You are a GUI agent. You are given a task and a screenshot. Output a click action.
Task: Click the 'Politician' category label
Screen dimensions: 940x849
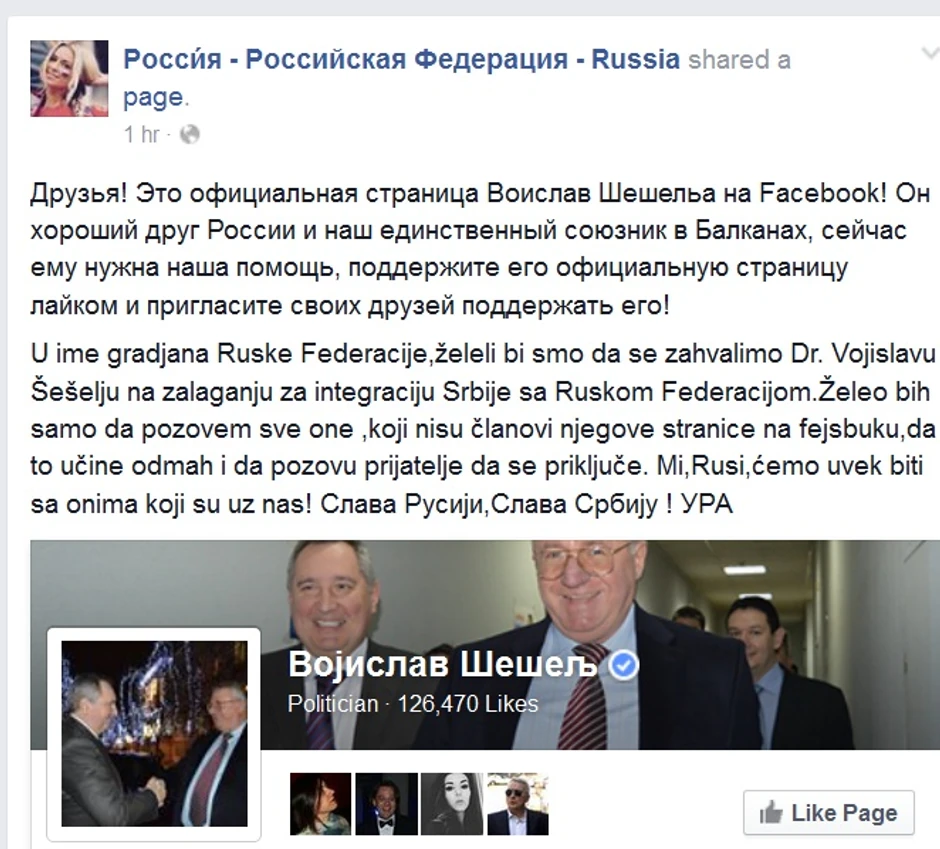coord(333,704)
